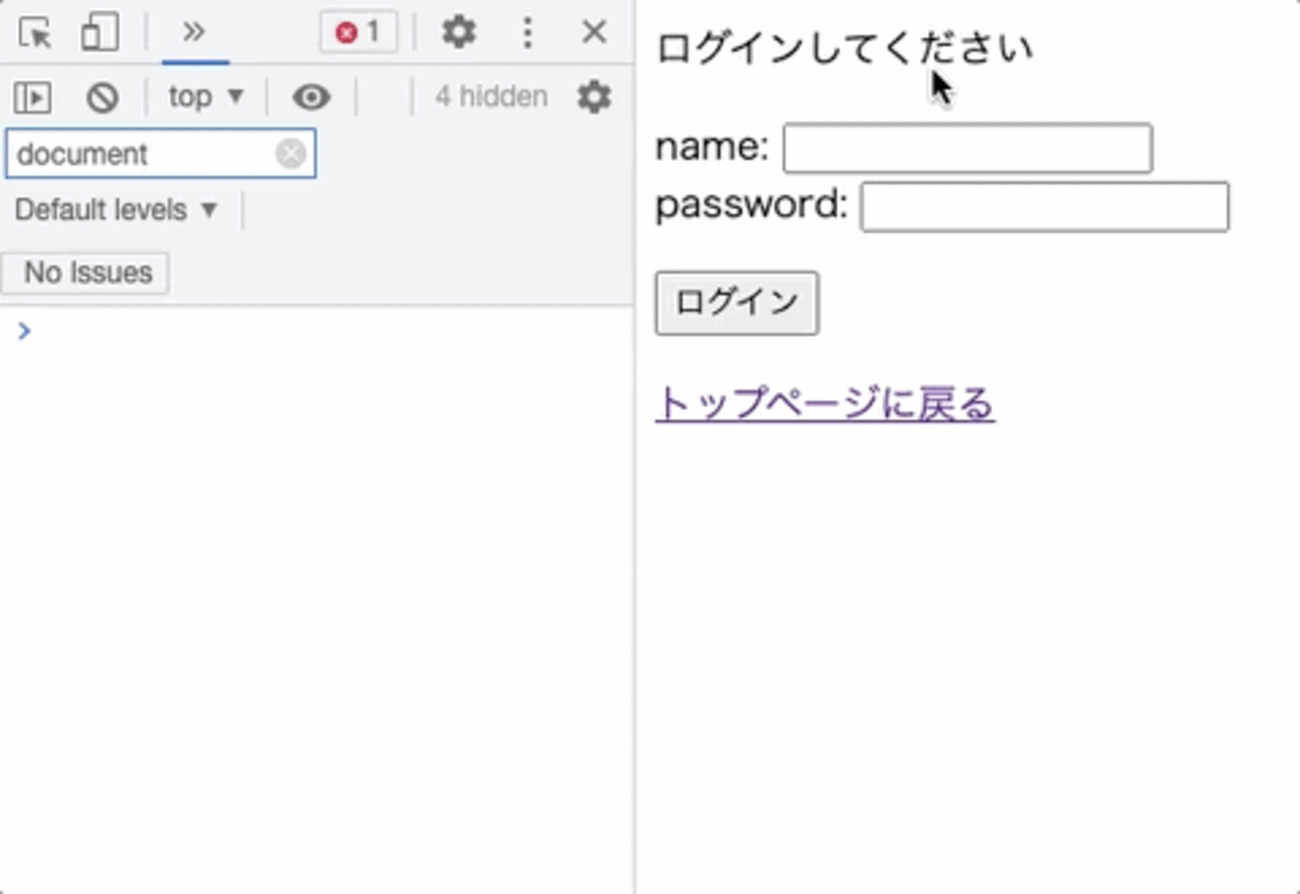Screen dimensions: 1300x894
Task: Click the No Issues button
Action: tap(87, 273)
